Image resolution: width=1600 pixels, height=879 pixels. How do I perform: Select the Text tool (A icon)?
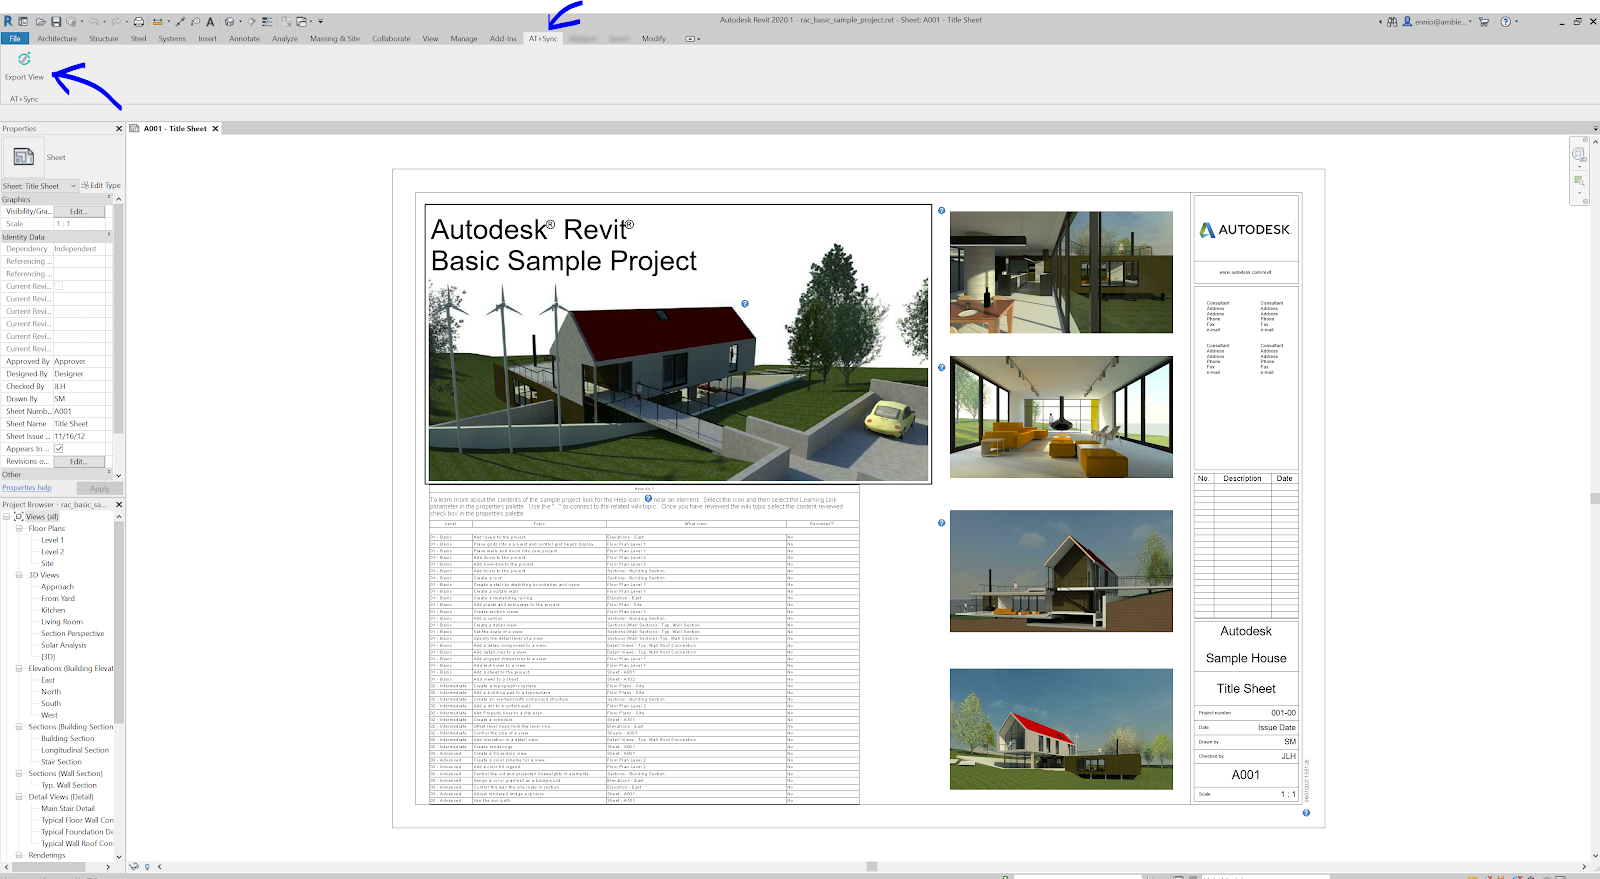click(210, 21)
